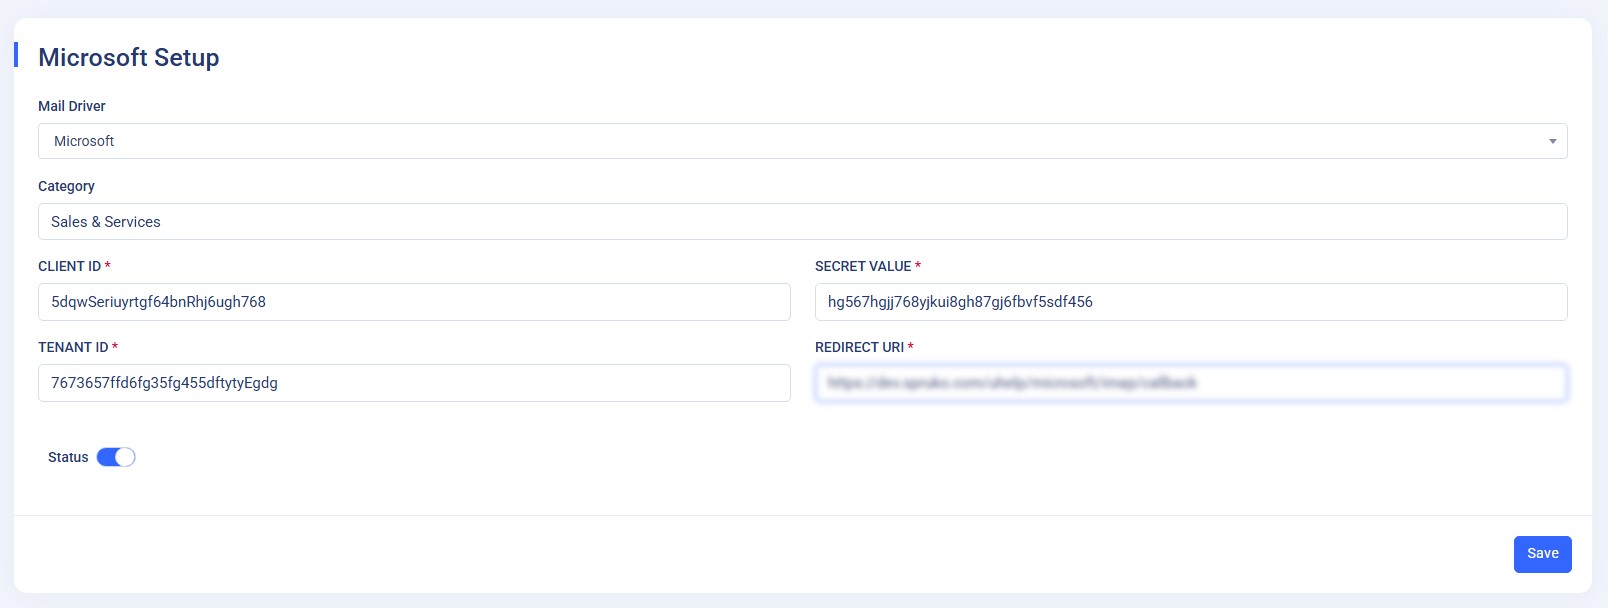Select the blurred REDIRECT URI input
Screen dimensions: 1608x608
pos(1190,383)
